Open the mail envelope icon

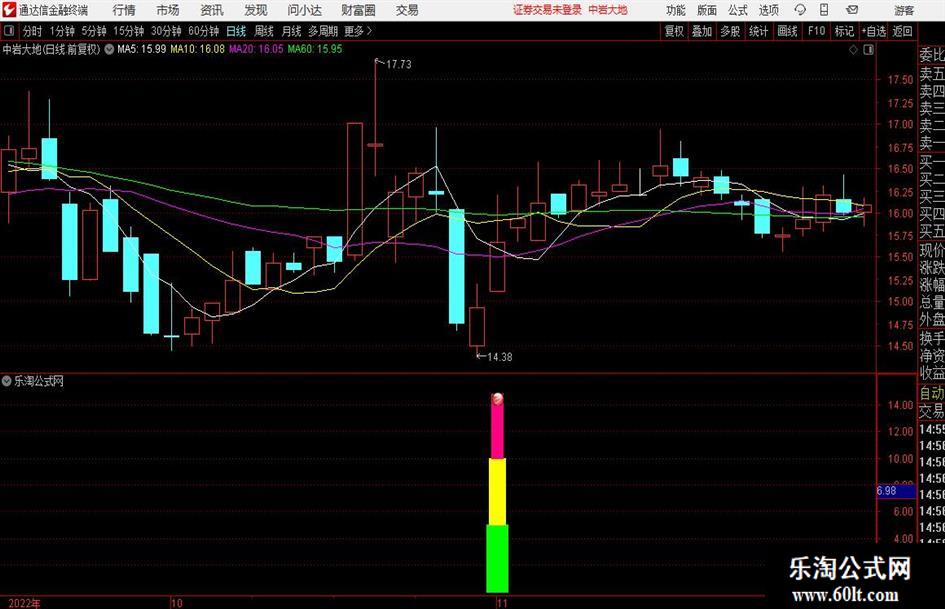click(x=852, y=10)
